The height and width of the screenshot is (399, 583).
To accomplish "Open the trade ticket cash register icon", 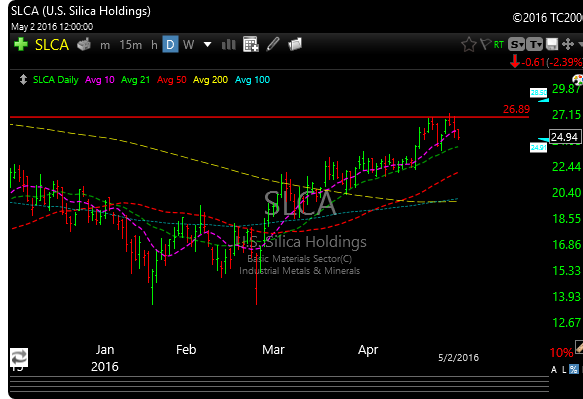I will tap(84, 45).
